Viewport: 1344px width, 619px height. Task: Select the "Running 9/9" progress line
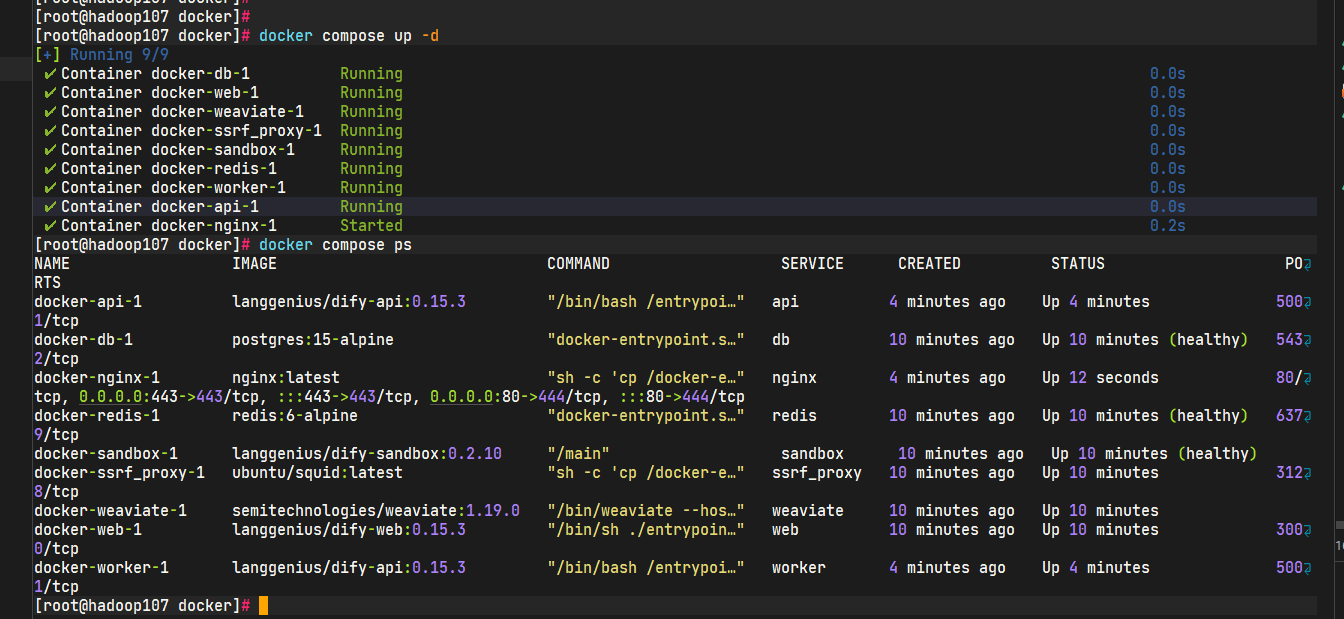[101, 55]
